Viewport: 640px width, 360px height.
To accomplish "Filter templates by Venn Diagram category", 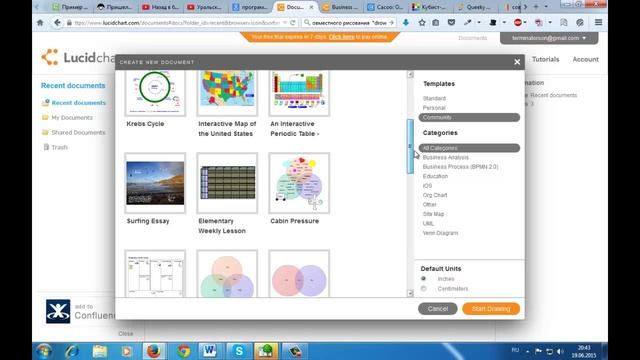I will pos(440,233).
